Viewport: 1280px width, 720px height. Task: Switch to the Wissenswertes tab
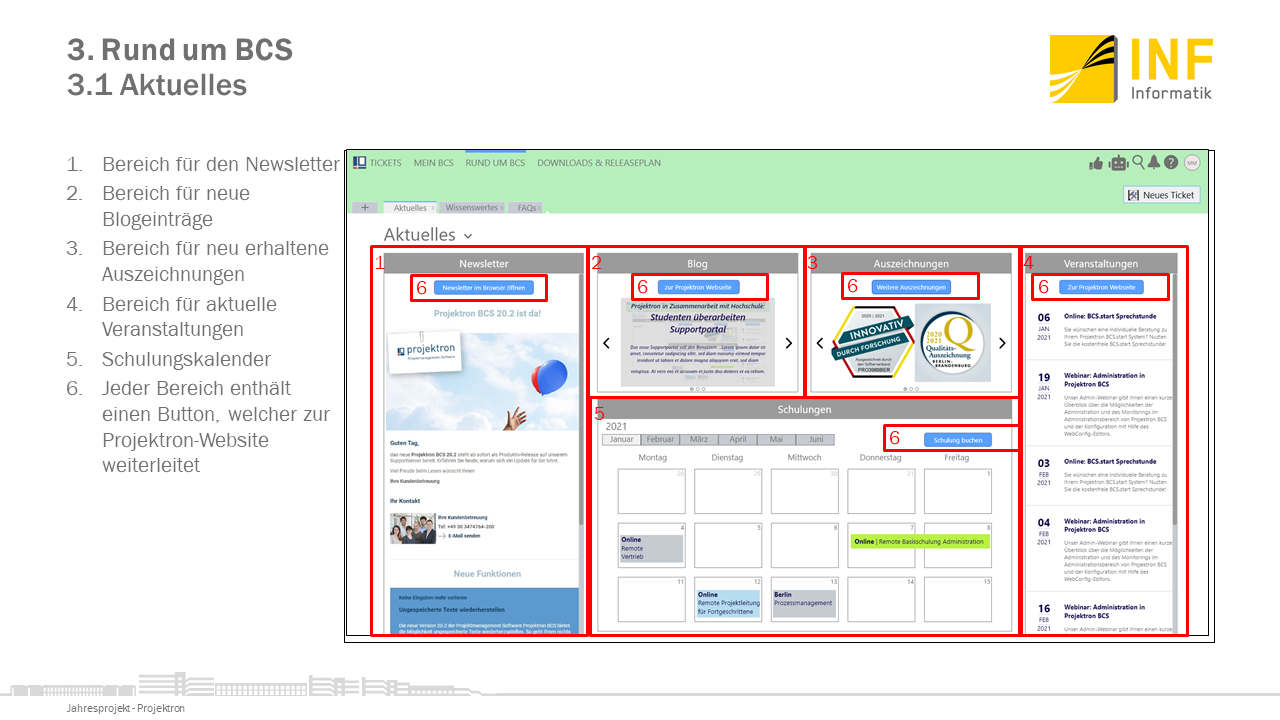pyautogui.click(x=471, y=208)
